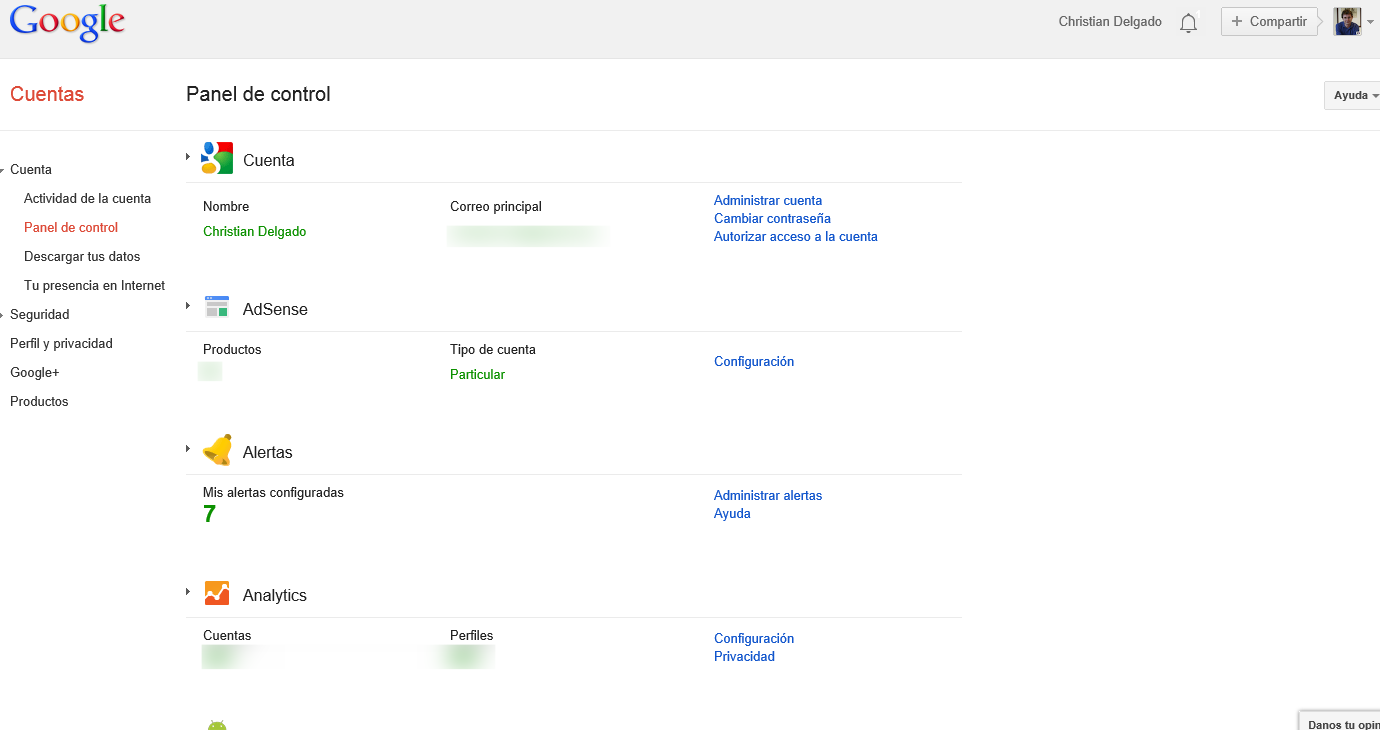This screenshot has width=1380, height=730.
Task: Open Descargar tus datos
Action: (x=82, y=256)
